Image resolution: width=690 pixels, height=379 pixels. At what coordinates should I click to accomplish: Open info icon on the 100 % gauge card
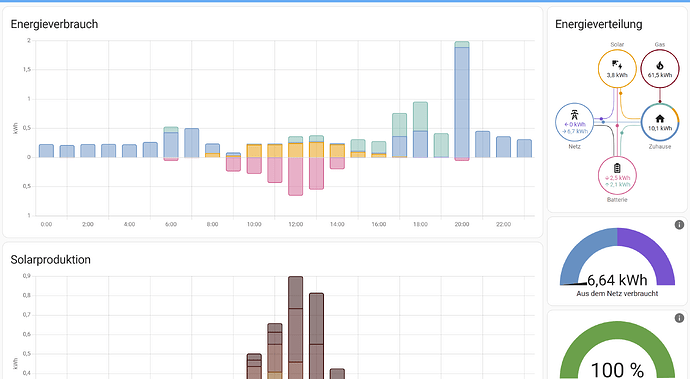679,318
